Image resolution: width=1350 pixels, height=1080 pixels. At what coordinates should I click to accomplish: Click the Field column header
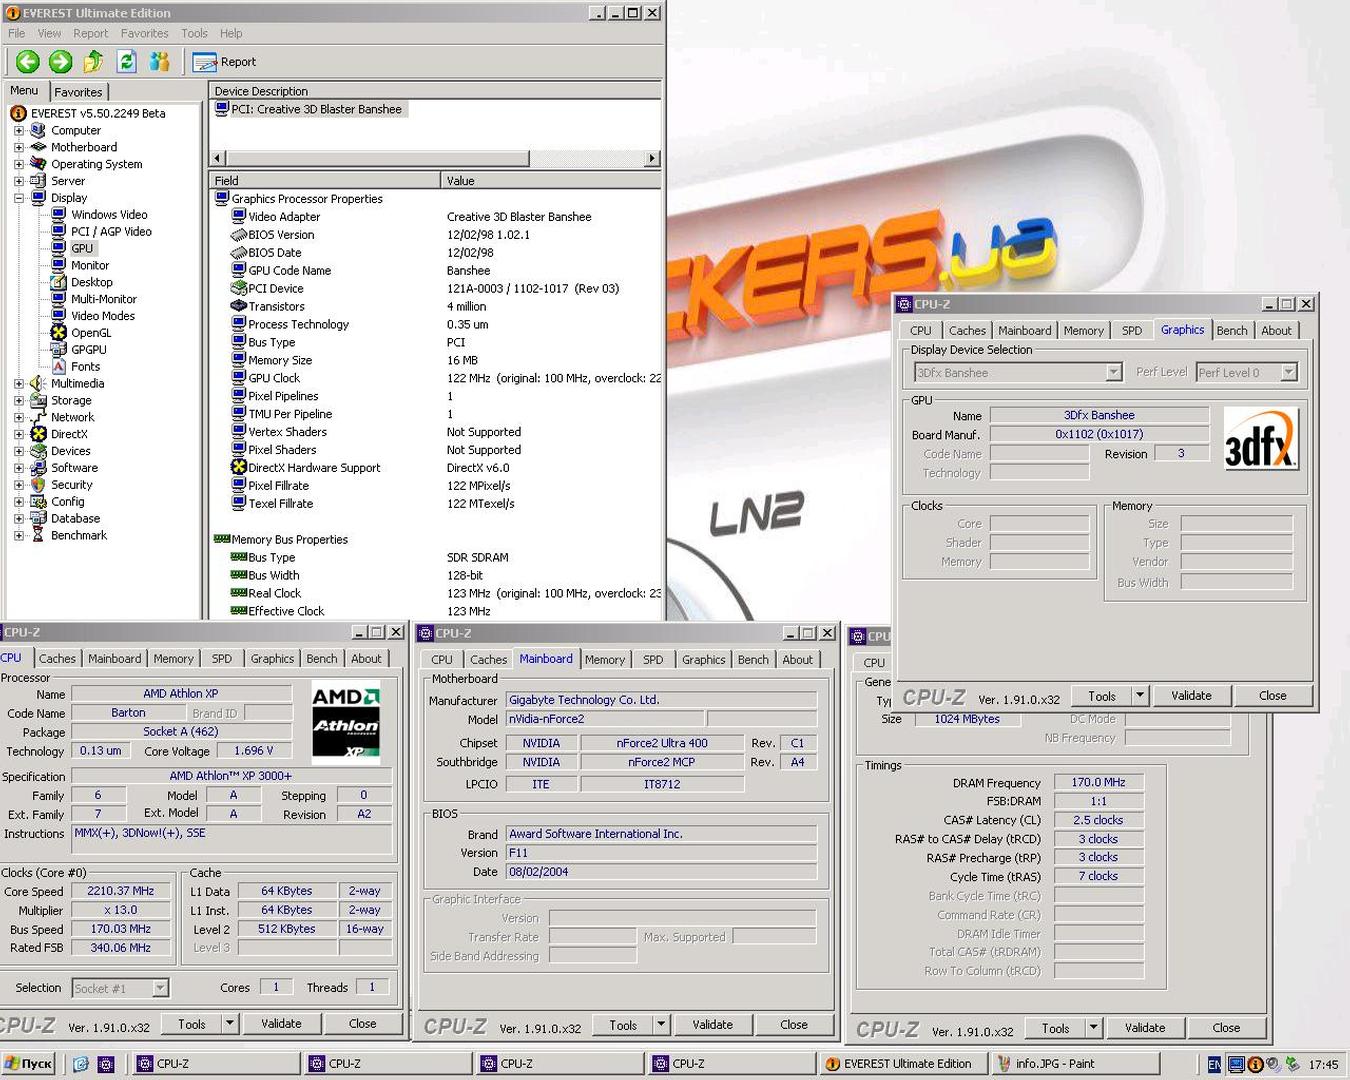[x=325, y=181]
